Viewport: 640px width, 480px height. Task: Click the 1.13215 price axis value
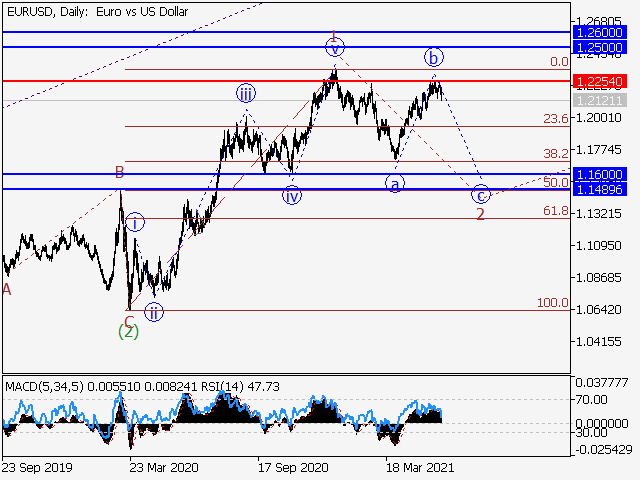[598, 213]
